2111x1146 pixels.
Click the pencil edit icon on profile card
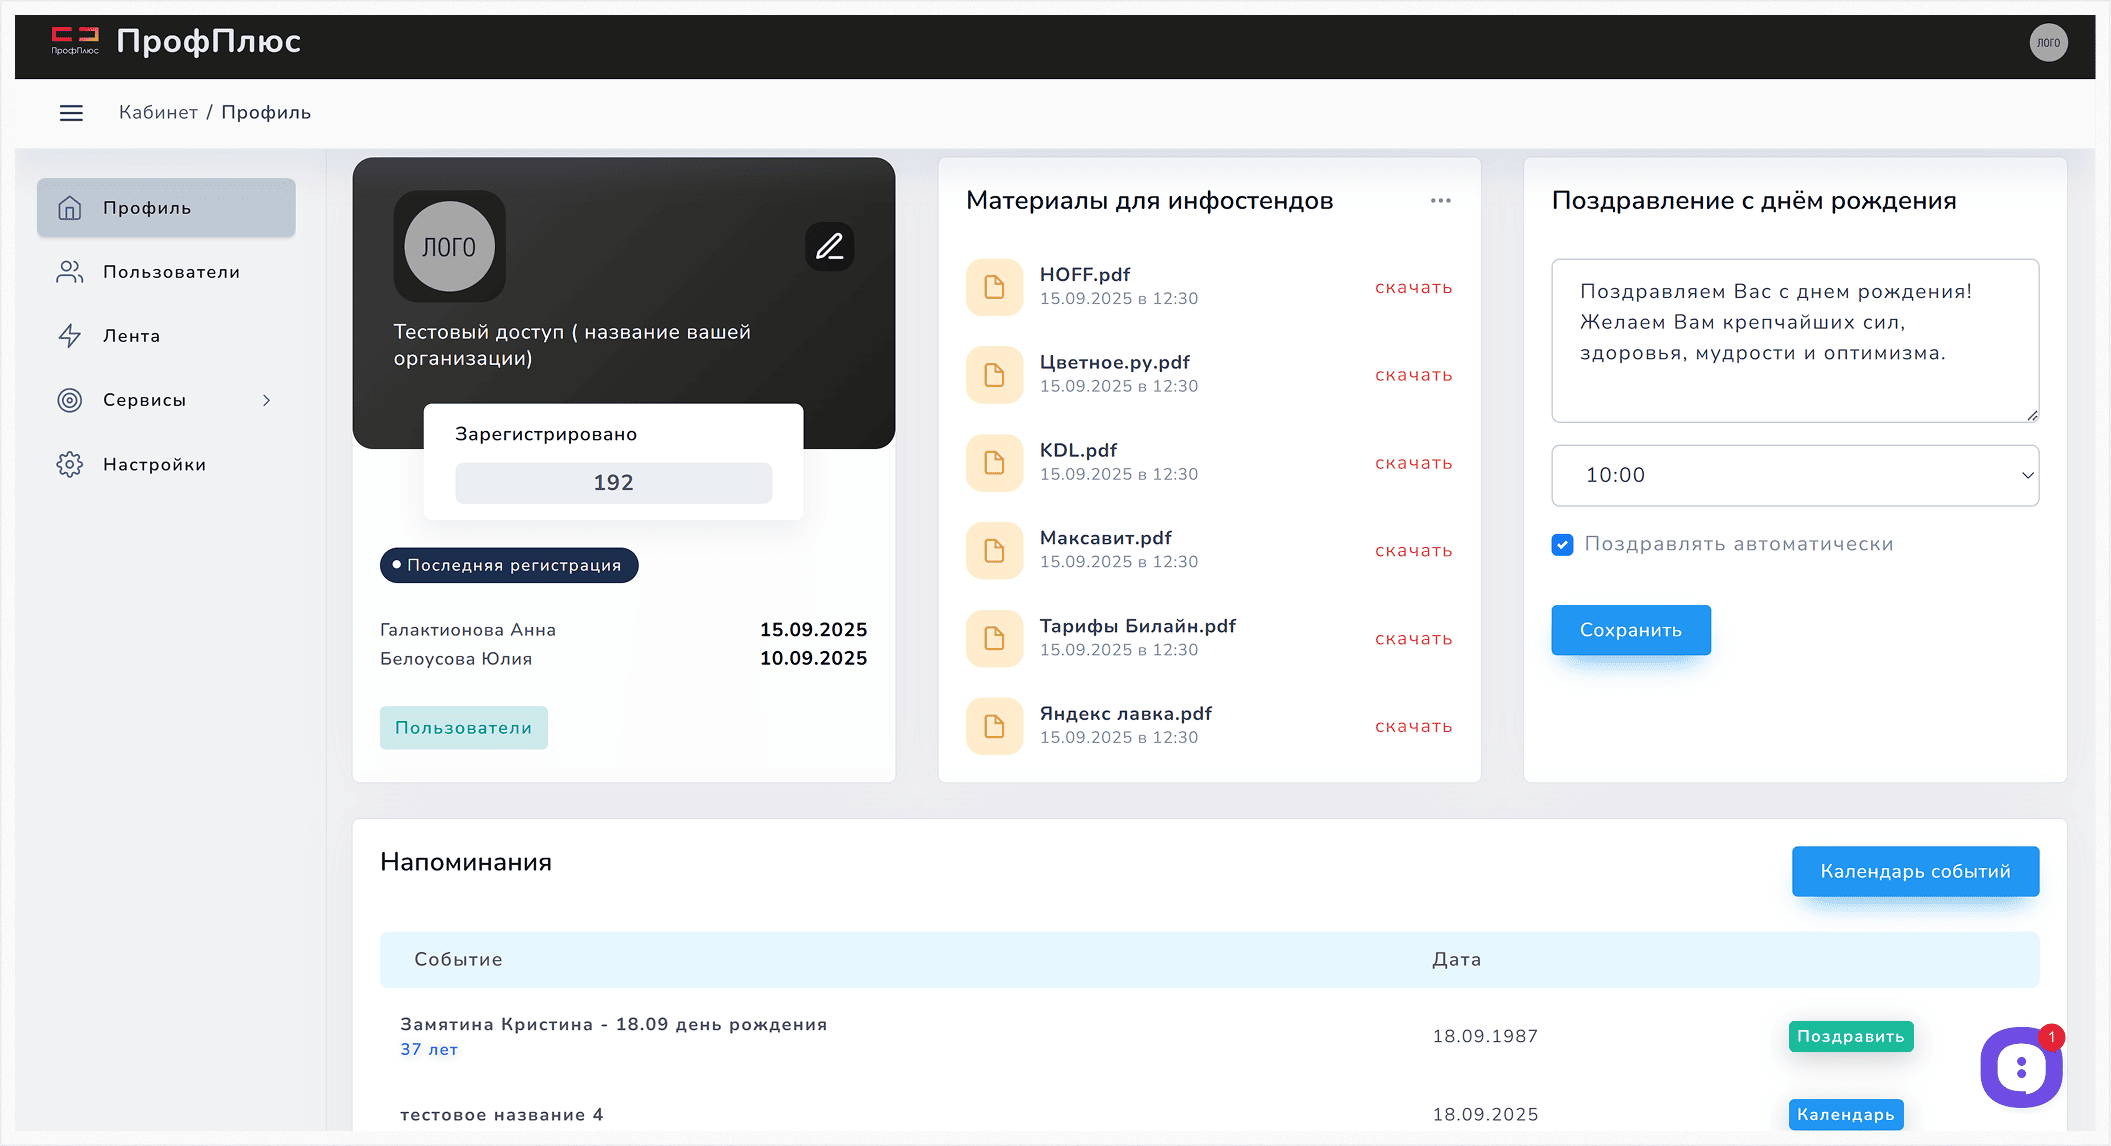click(x=829, y=246)
